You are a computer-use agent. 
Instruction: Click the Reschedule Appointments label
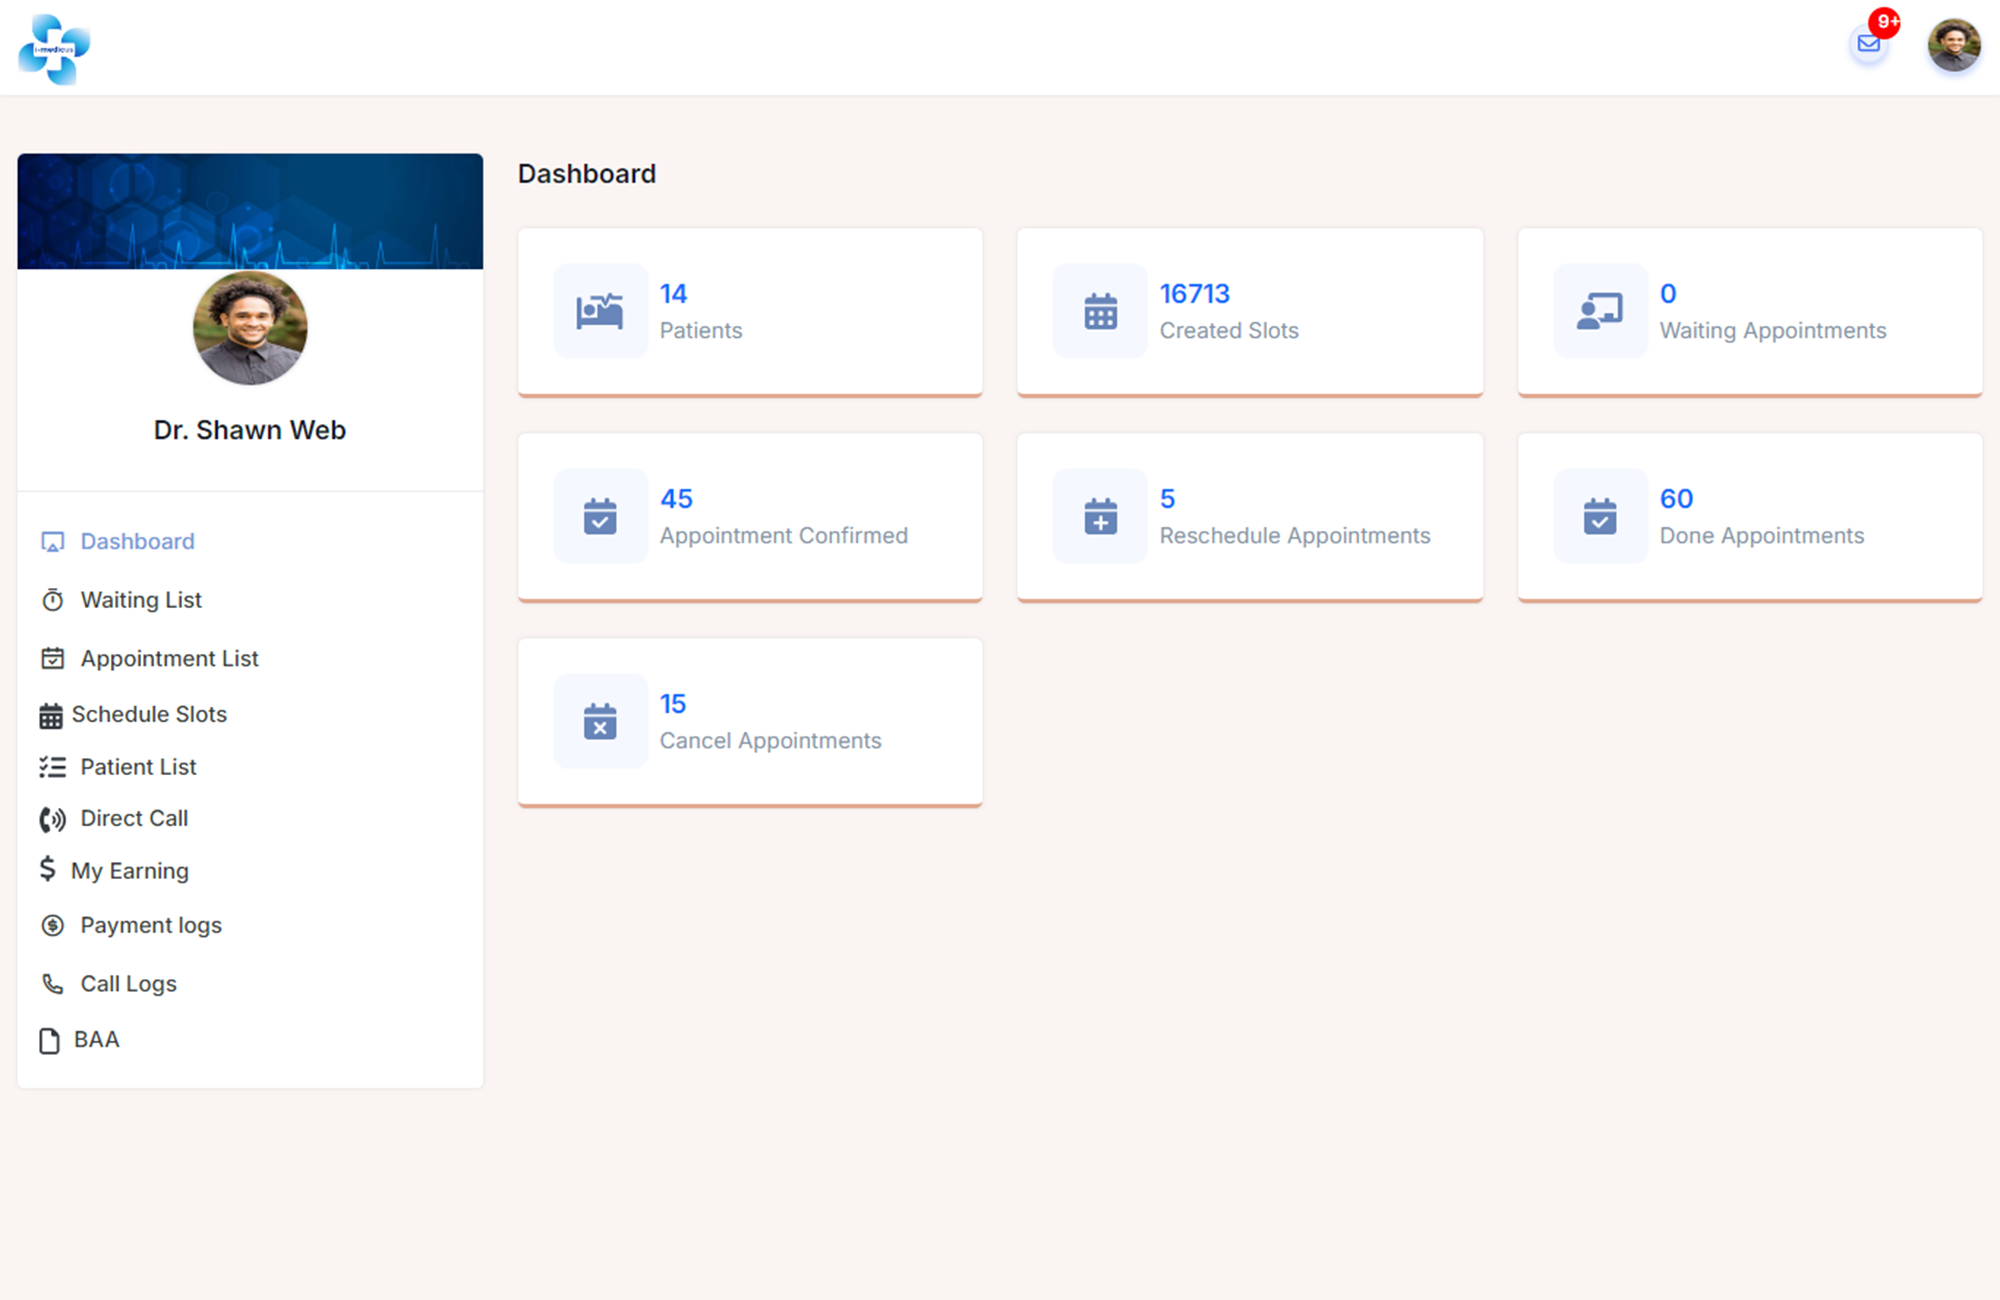pyautogui.click(x=1295, y=536)
